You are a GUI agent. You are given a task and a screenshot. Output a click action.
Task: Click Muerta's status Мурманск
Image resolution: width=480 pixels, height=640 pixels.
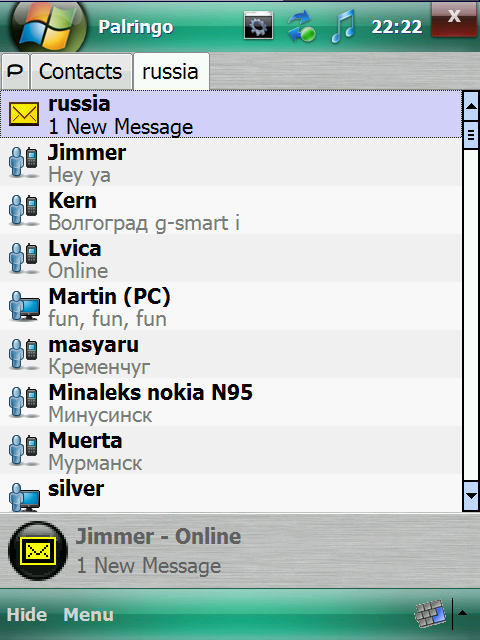tap(95, 463)
